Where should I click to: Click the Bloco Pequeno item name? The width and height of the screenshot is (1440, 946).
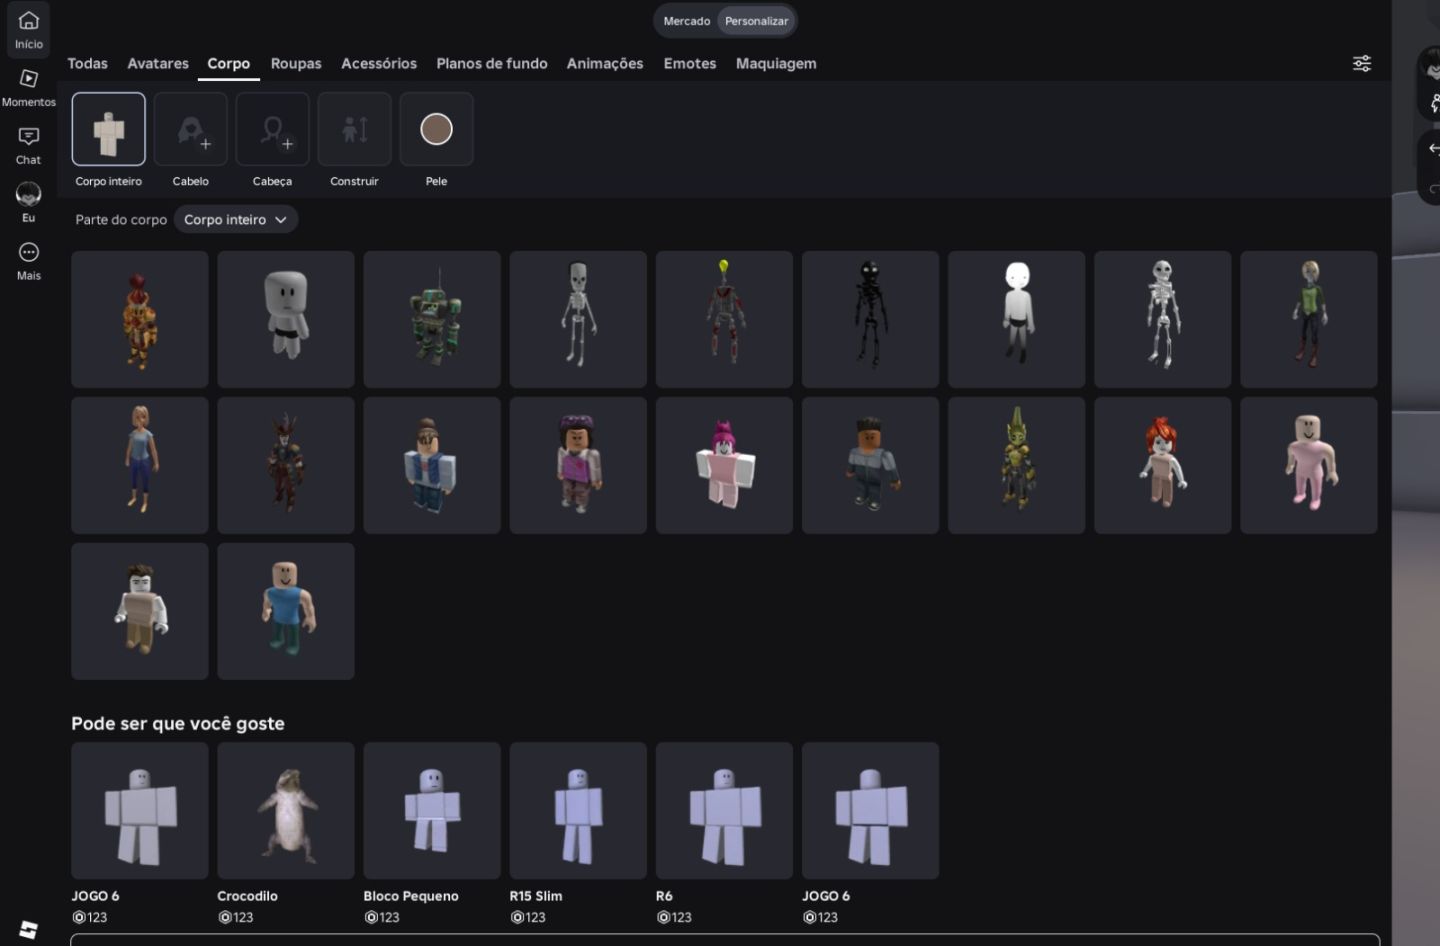(411, 896)
